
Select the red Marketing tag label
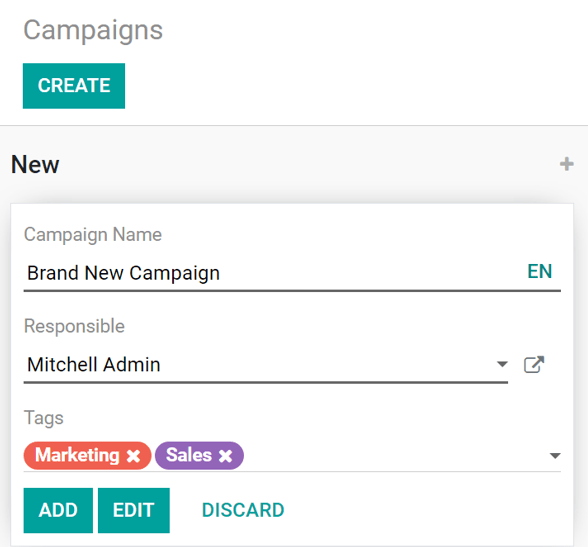(x=77, y=455)
